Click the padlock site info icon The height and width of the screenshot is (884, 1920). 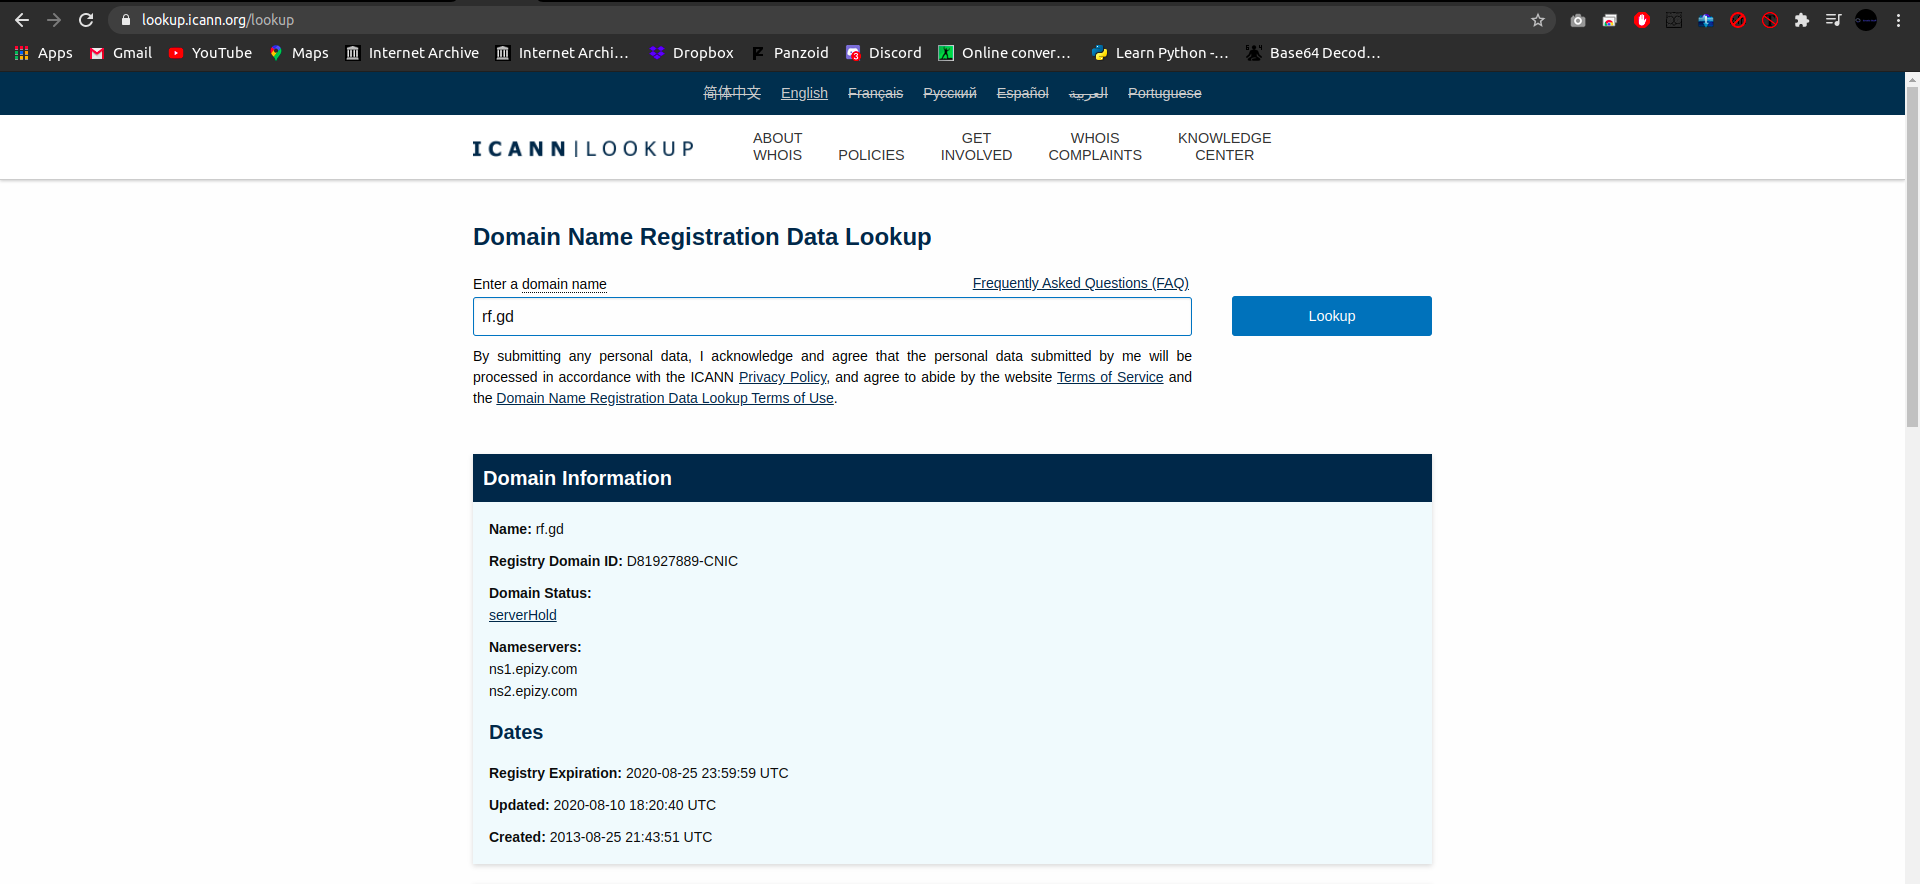coord(126,20)
